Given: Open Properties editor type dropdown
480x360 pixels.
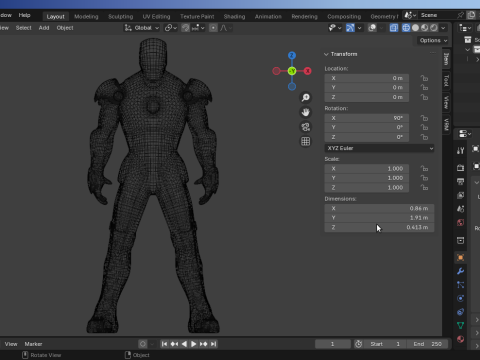Looking at the screenshot, I should point(465,134).
